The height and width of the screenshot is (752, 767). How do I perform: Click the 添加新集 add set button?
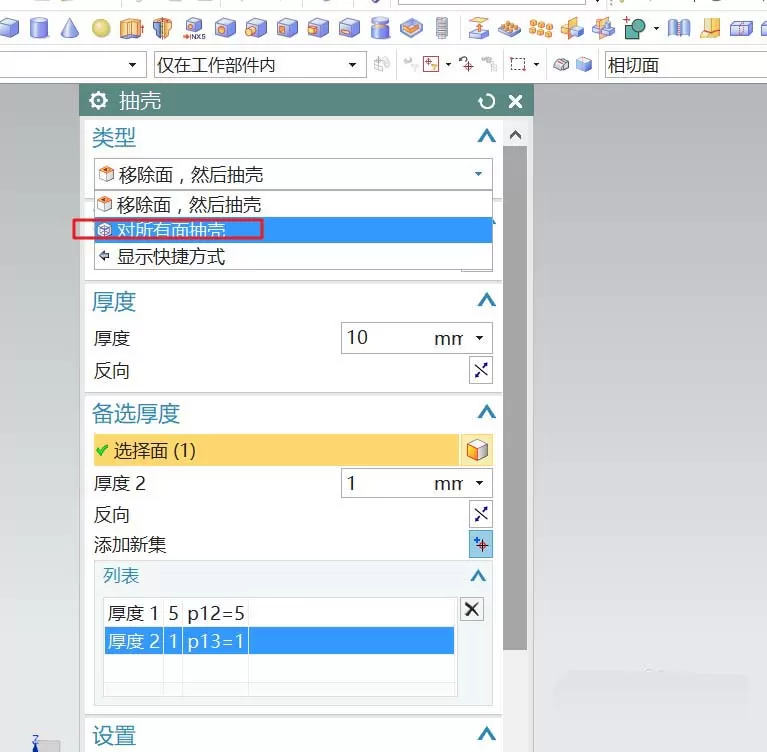click(480, 544)
